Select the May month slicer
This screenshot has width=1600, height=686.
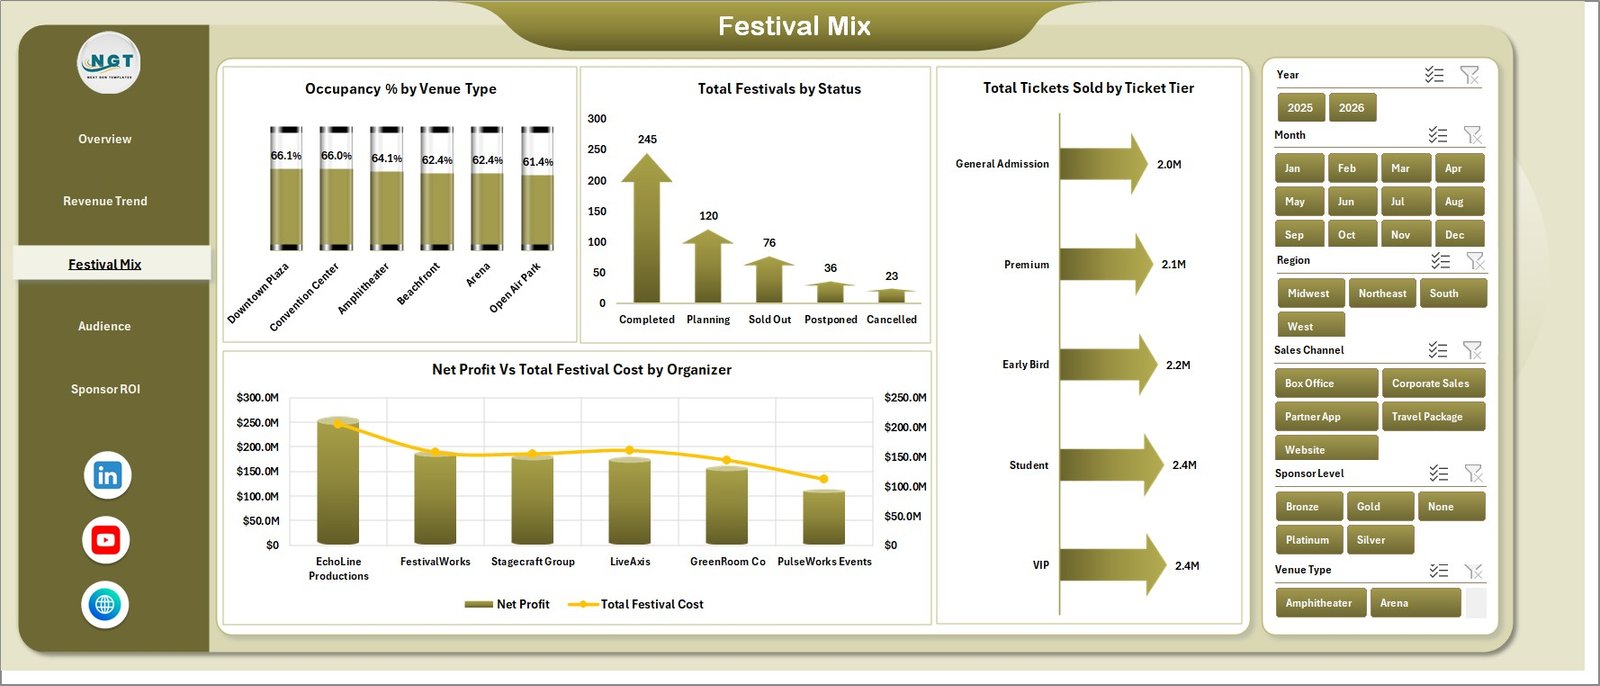pos(1300,201)
